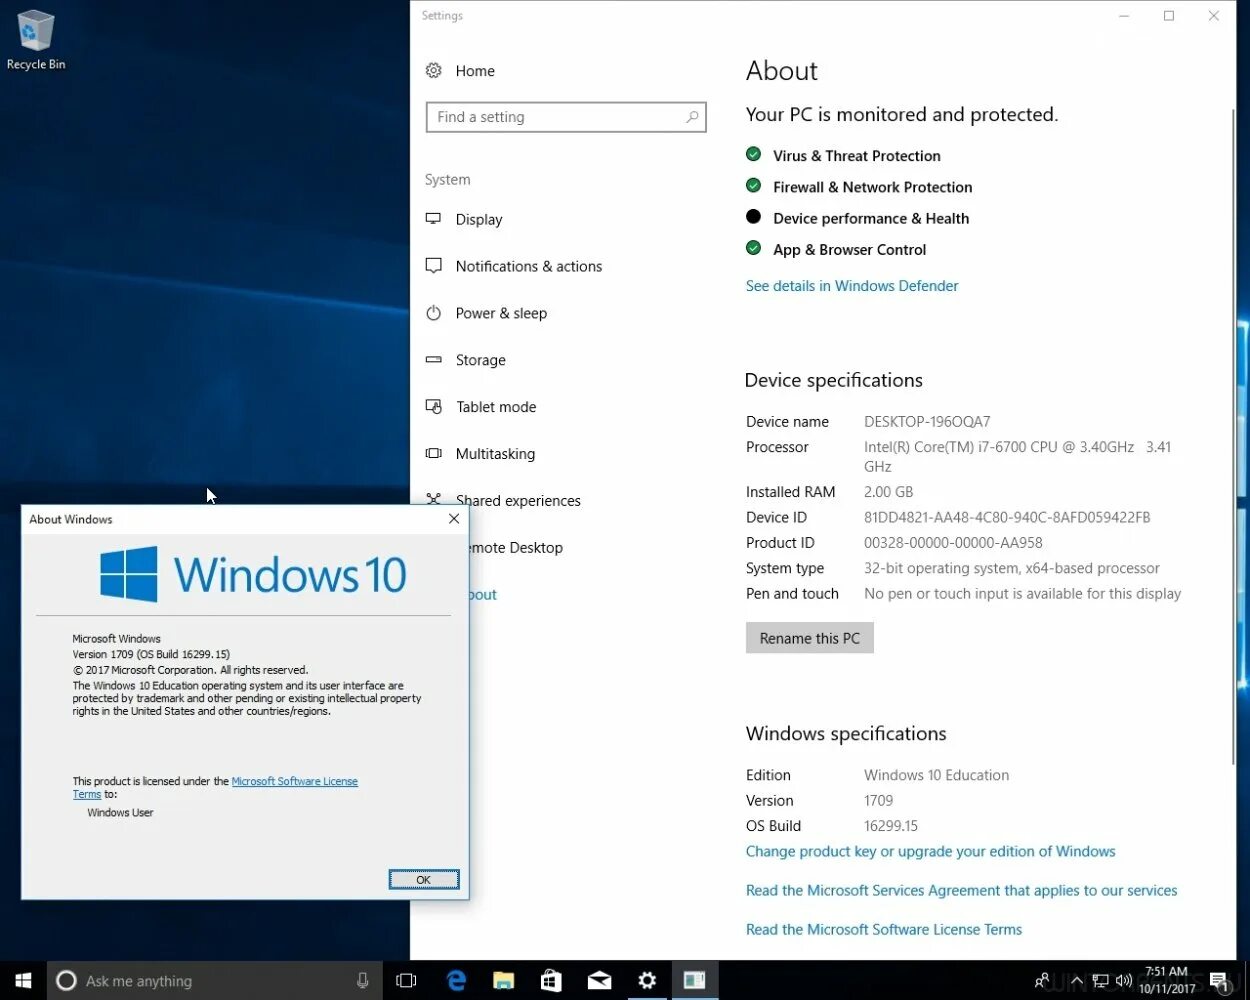
Task: Click the Shared experiences icon
Action: [433, 499]
